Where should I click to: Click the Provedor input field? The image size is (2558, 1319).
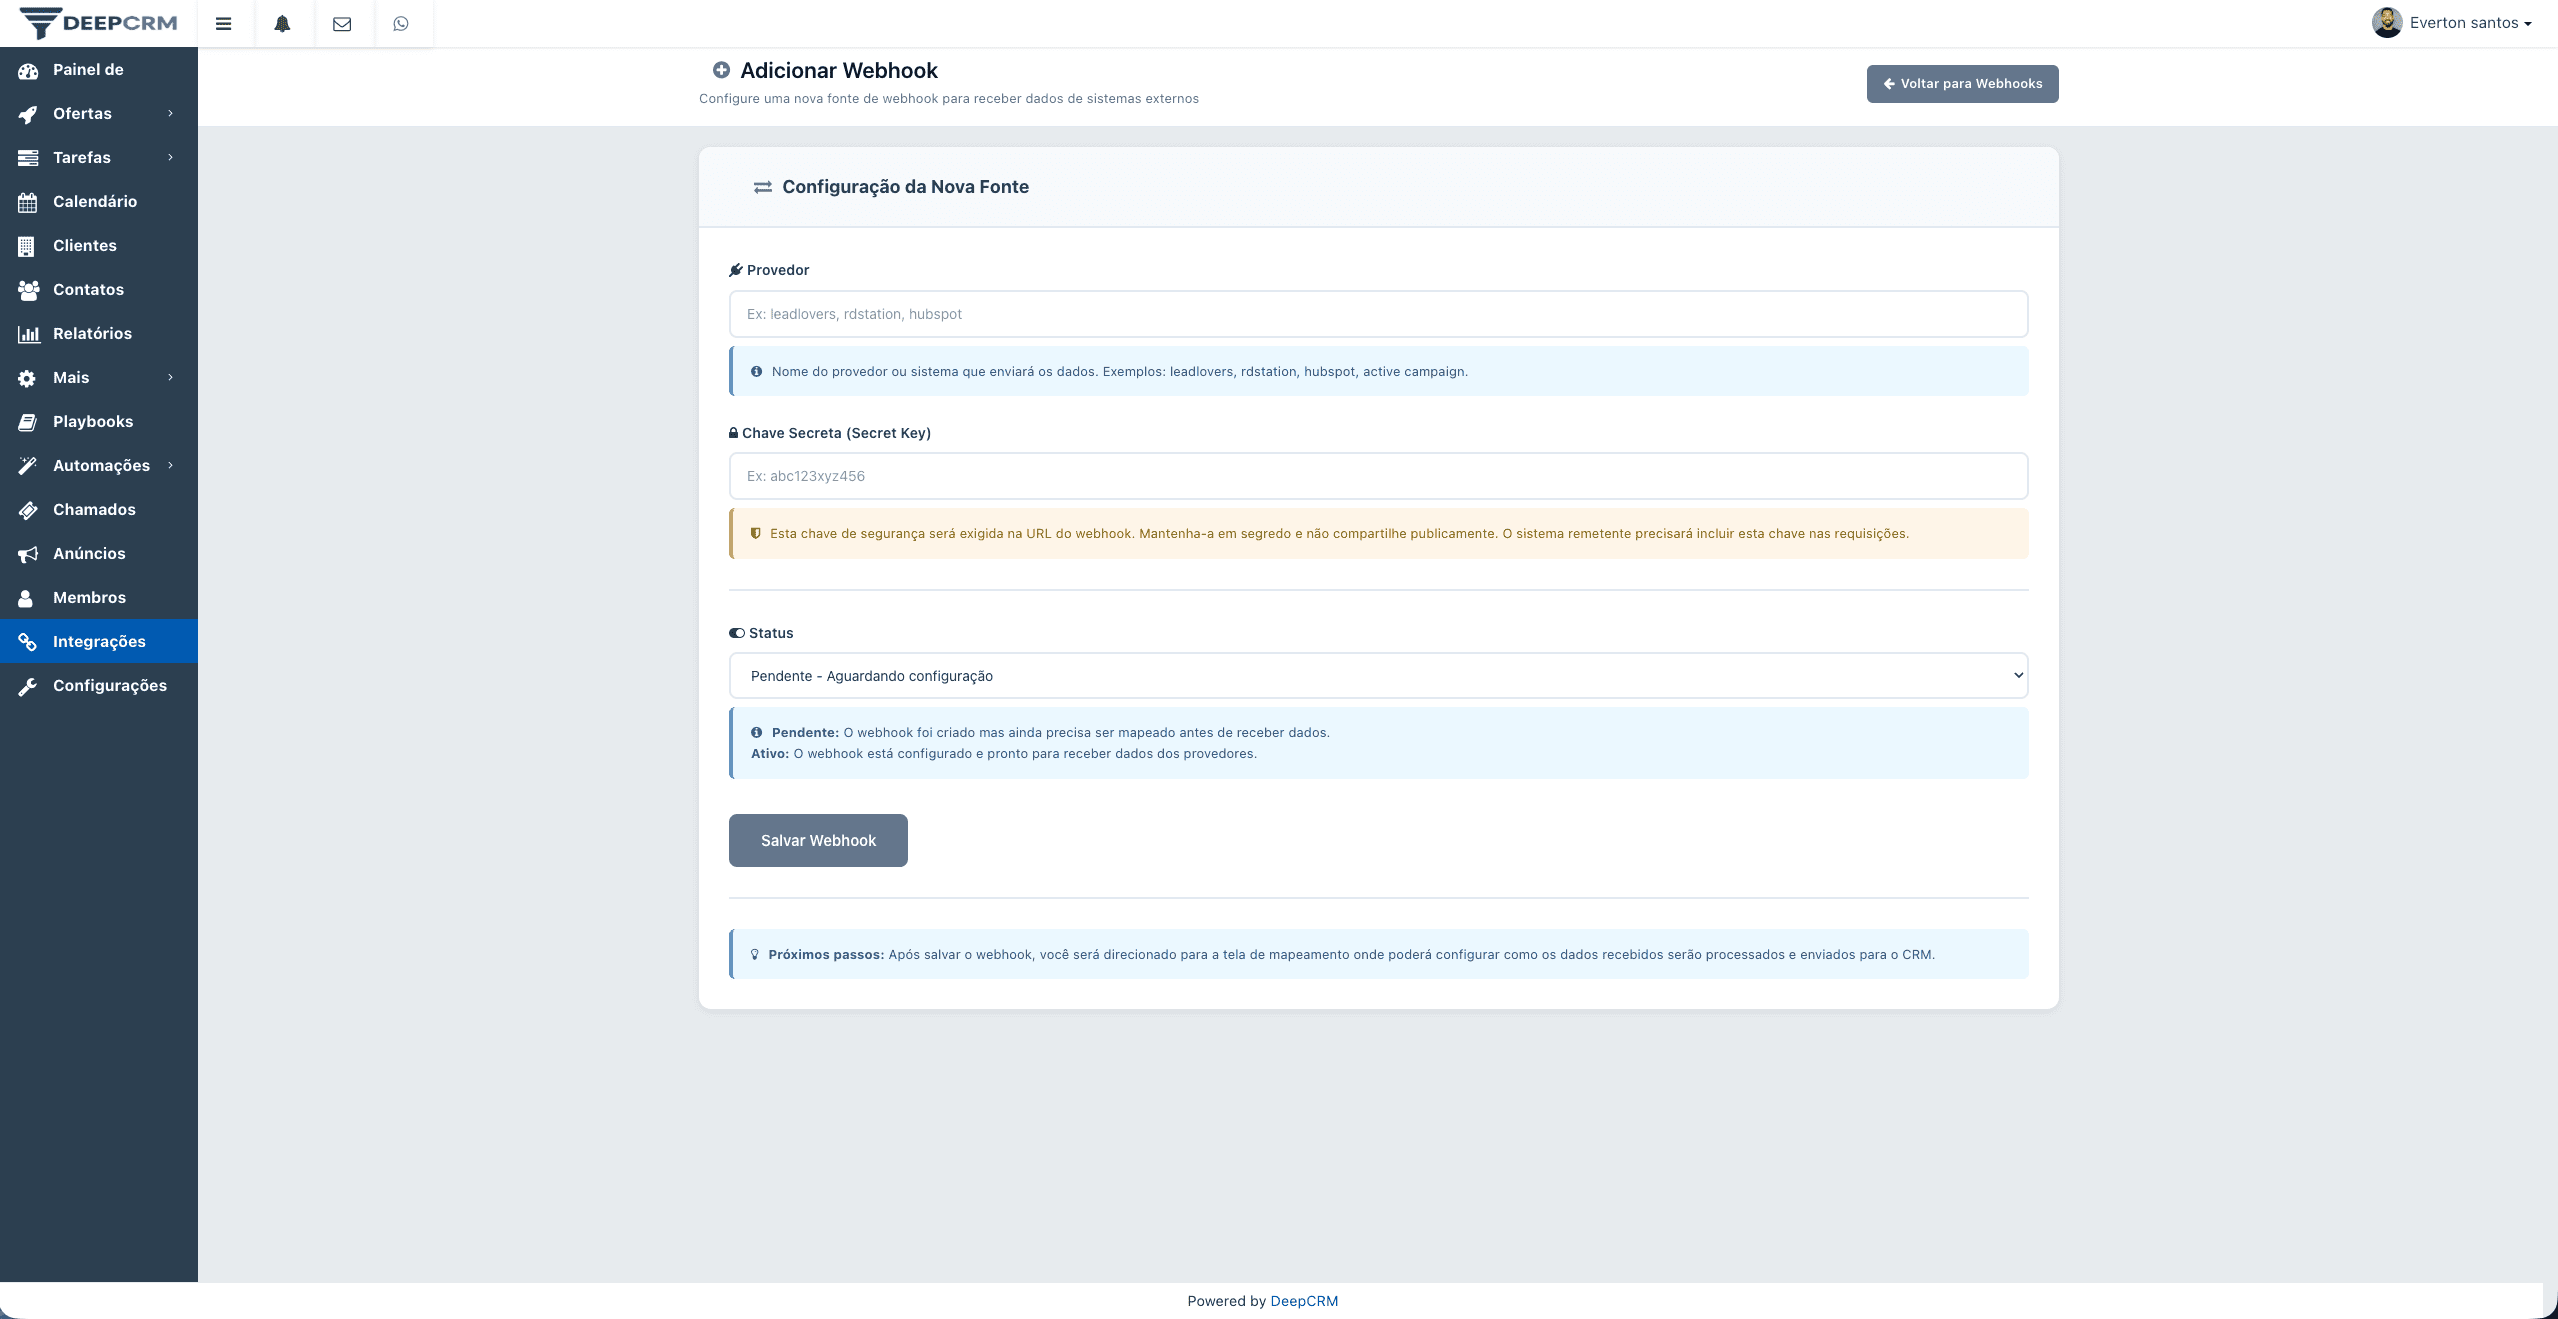[x=1378, y=313]
